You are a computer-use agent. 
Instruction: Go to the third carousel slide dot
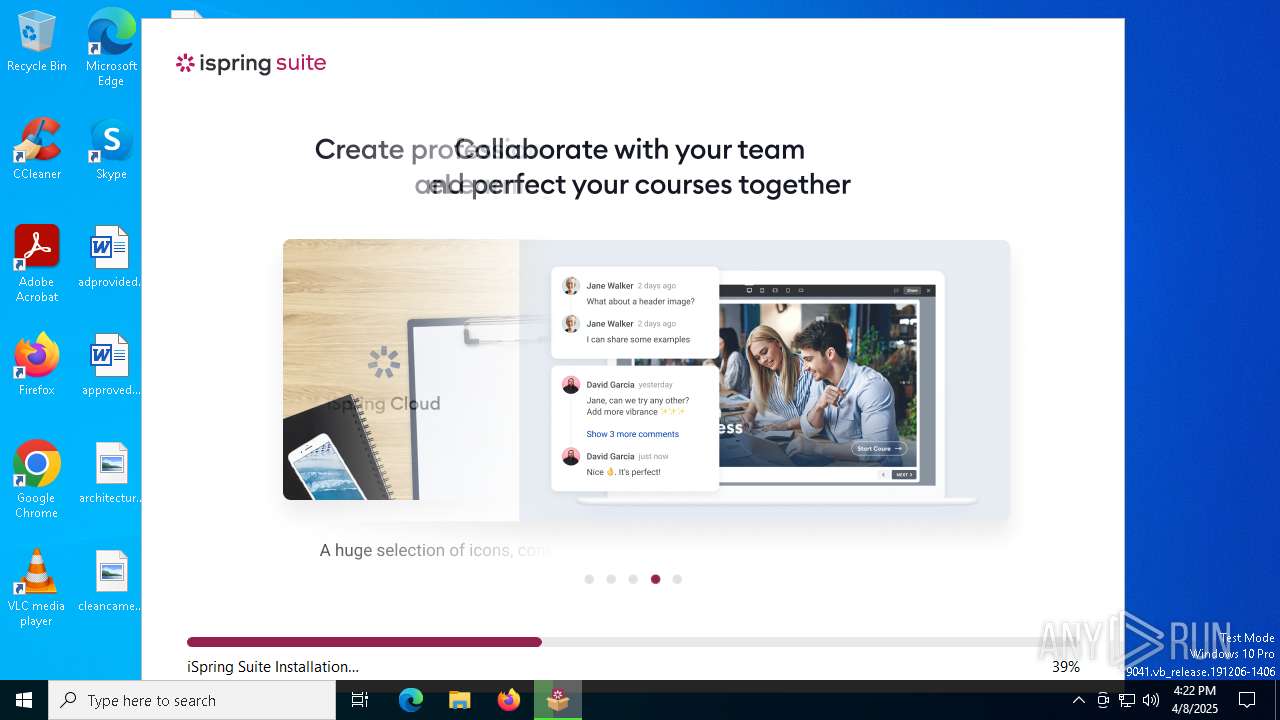tap(633, 579)
